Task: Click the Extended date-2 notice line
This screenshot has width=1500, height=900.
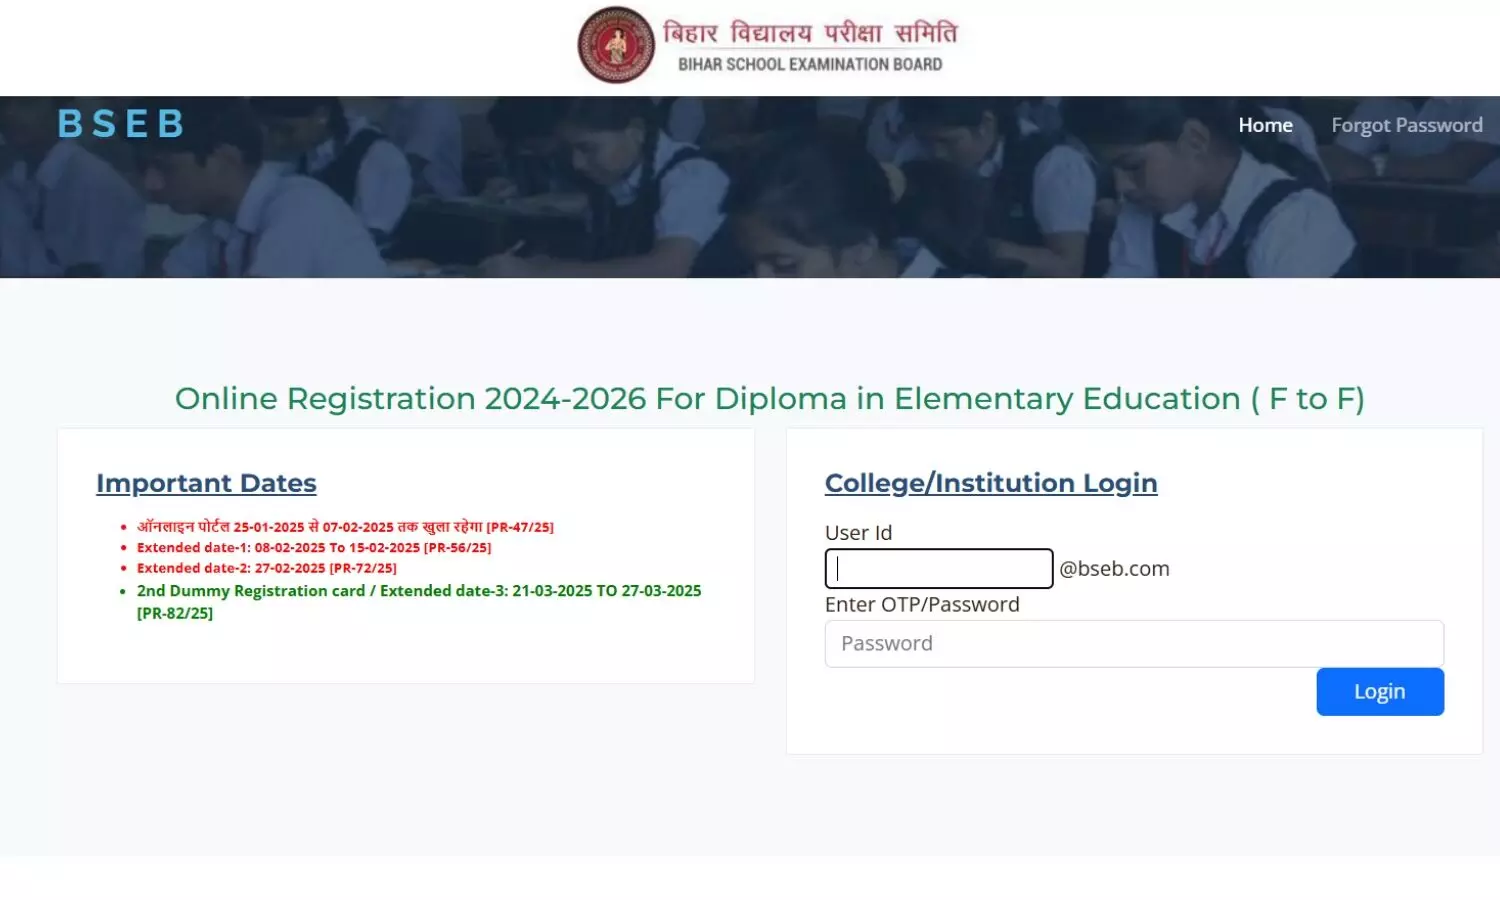Action: [267, 568]
